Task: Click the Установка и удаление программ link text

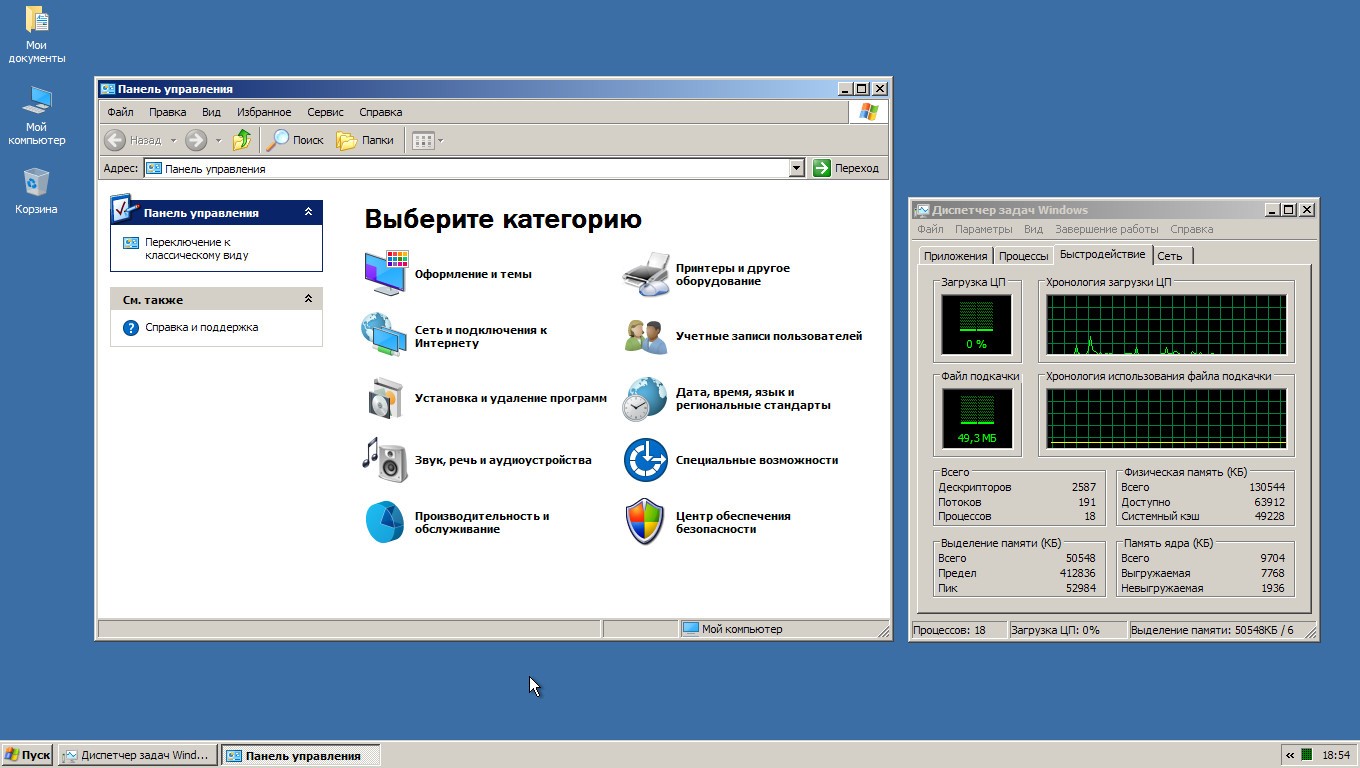Action: click(x=511, y=398)
